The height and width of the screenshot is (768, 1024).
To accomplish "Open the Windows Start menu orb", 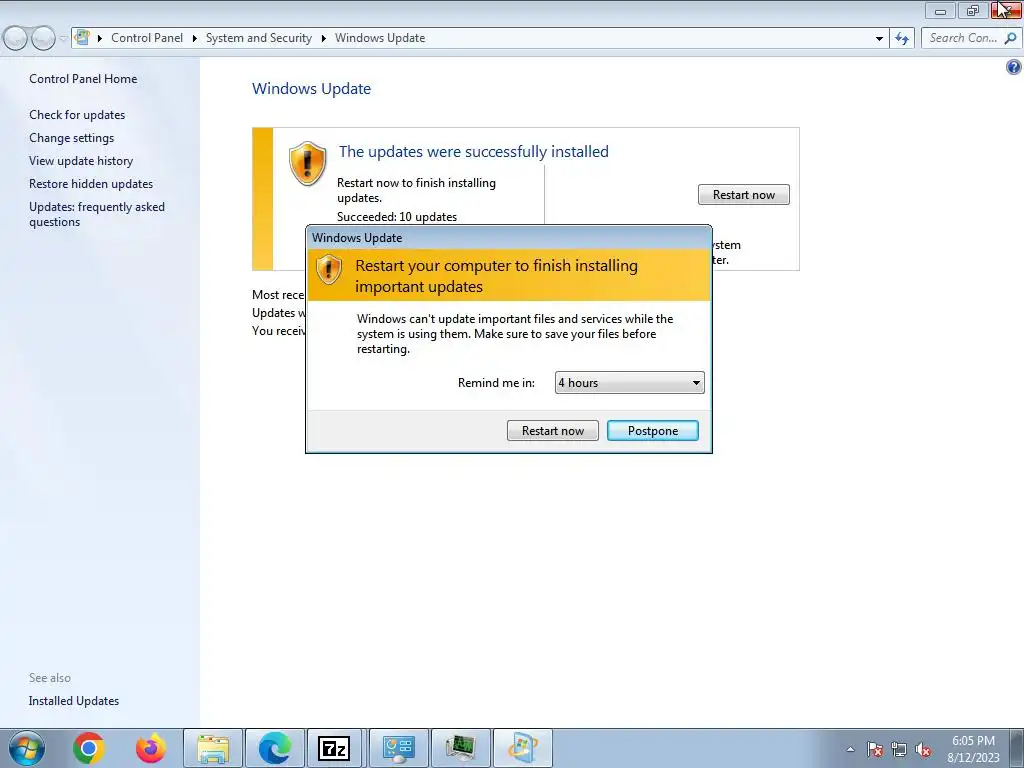I will 27,748.
